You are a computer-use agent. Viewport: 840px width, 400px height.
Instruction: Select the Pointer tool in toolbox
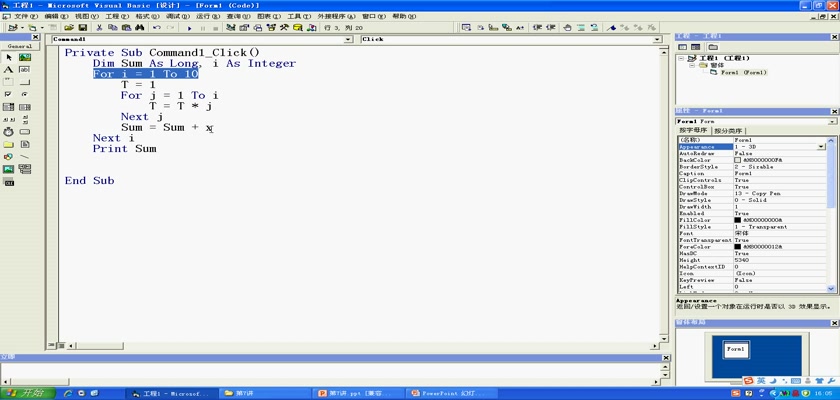(9, 58)
